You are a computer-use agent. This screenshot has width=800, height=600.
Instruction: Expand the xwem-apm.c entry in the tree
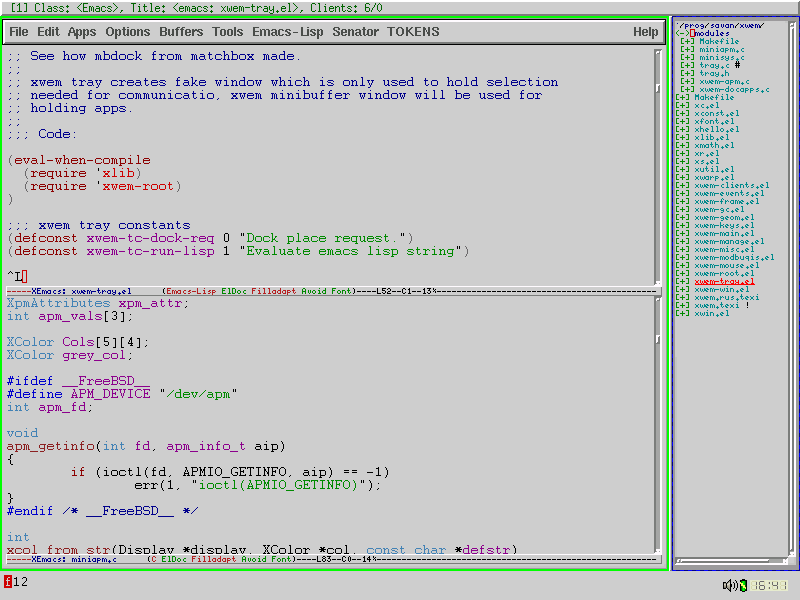click(x=687, y=81)
